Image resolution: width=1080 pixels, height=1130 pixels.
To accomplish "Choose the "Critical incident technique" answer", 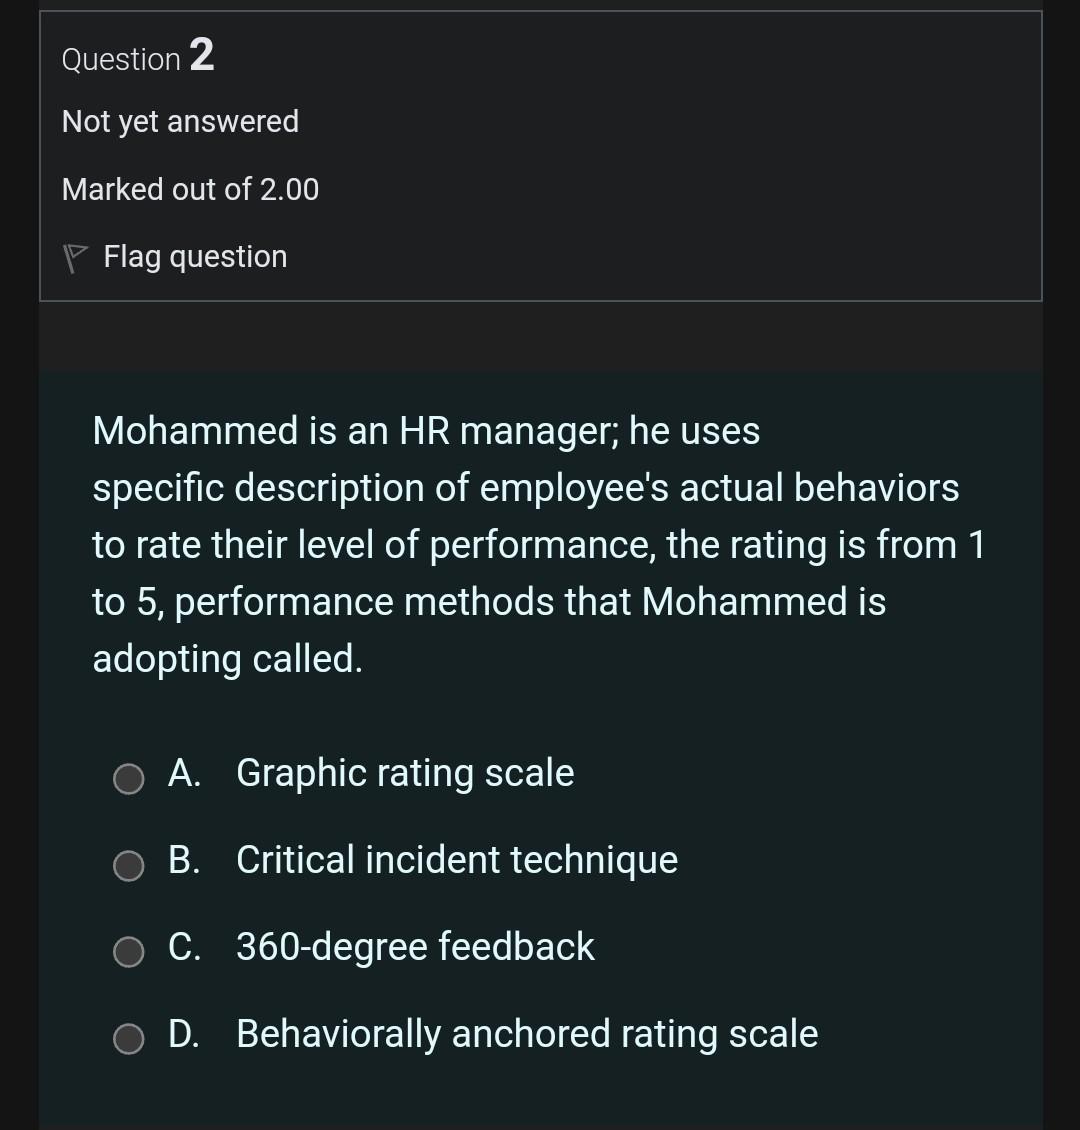I will point(457,861).
